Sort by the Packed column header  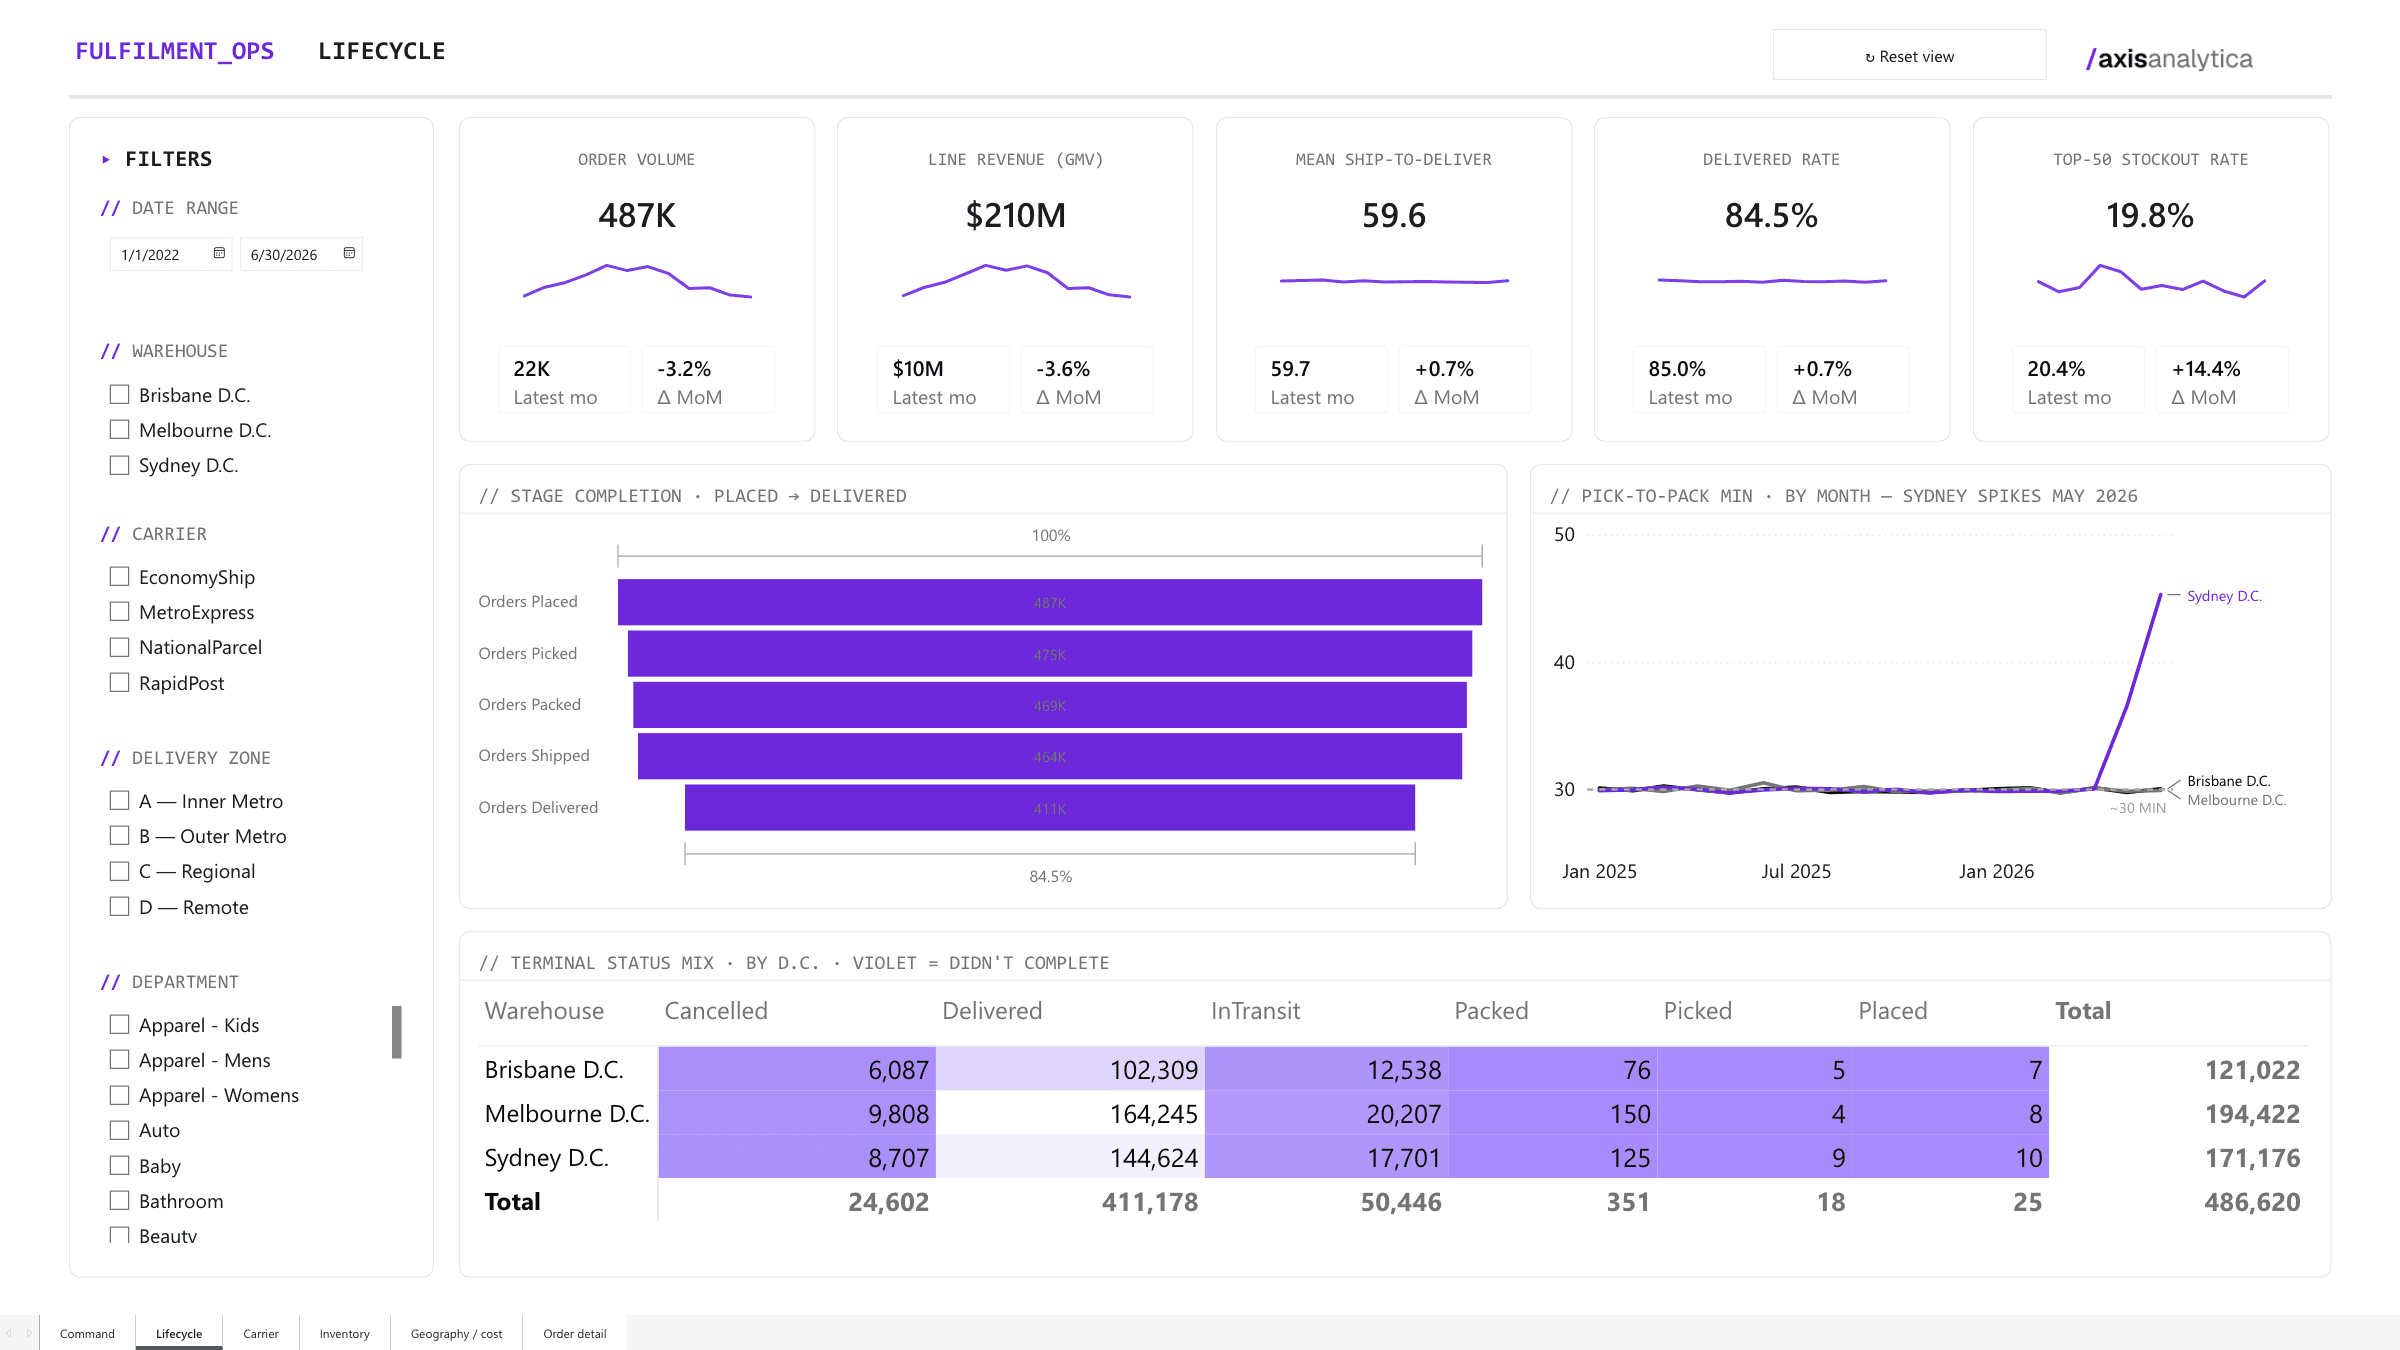coord(1491,1011)
